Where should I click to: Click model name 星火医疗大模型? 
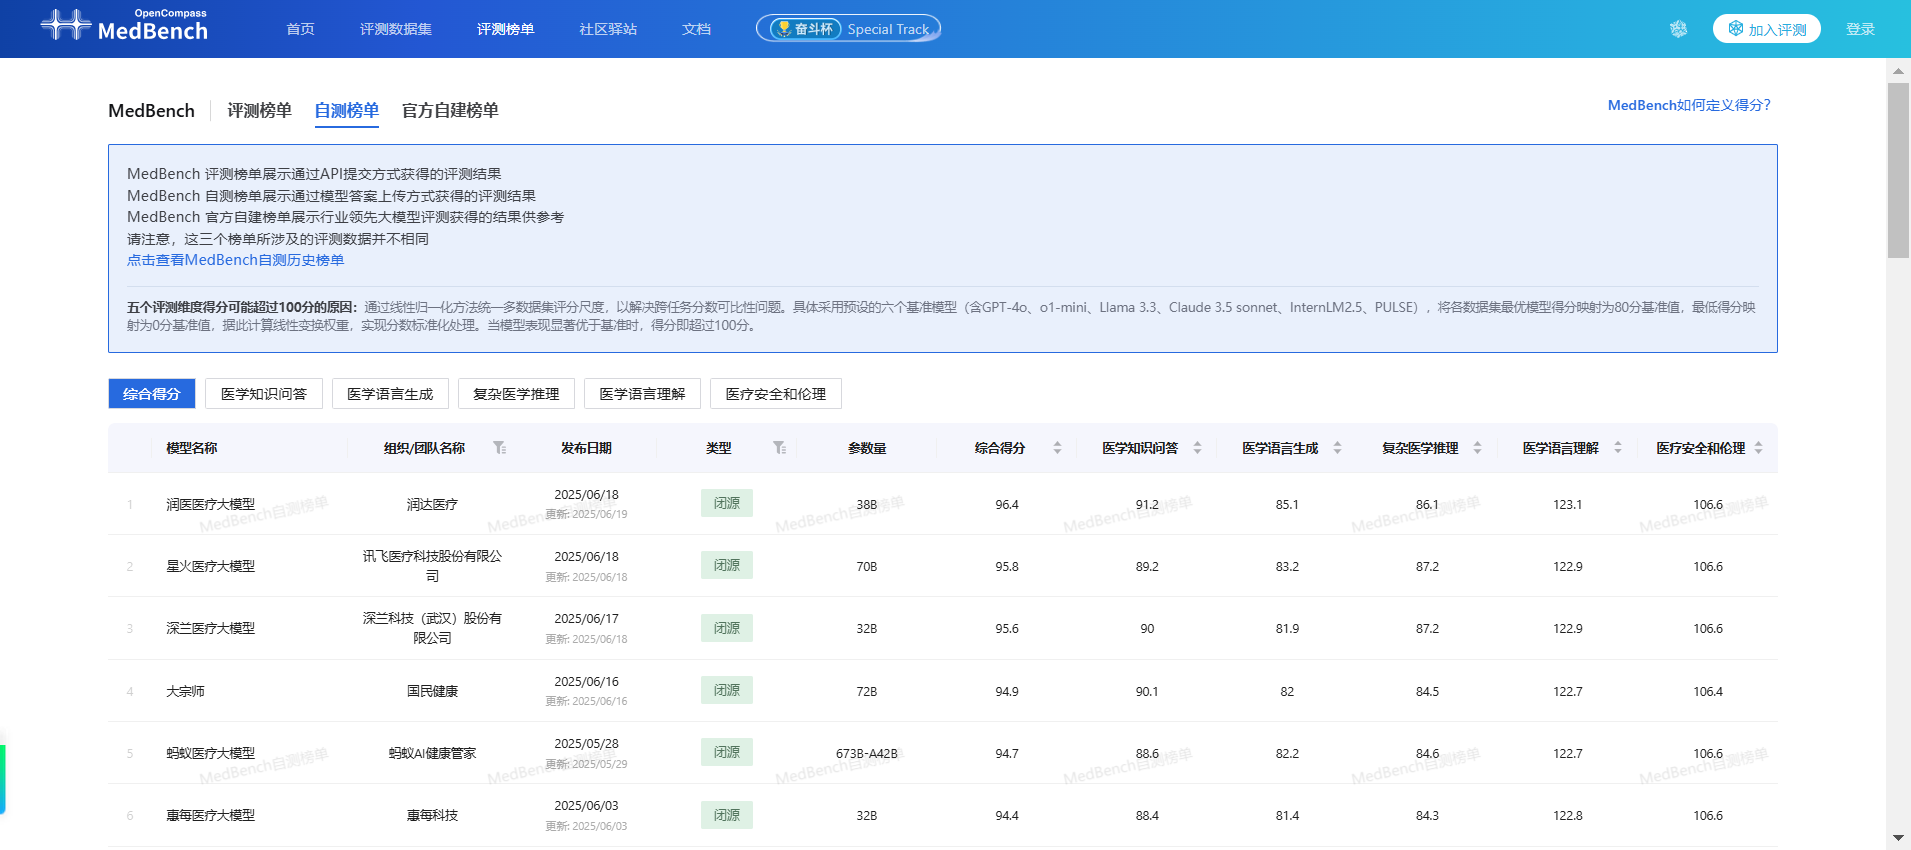coord(210,566)
